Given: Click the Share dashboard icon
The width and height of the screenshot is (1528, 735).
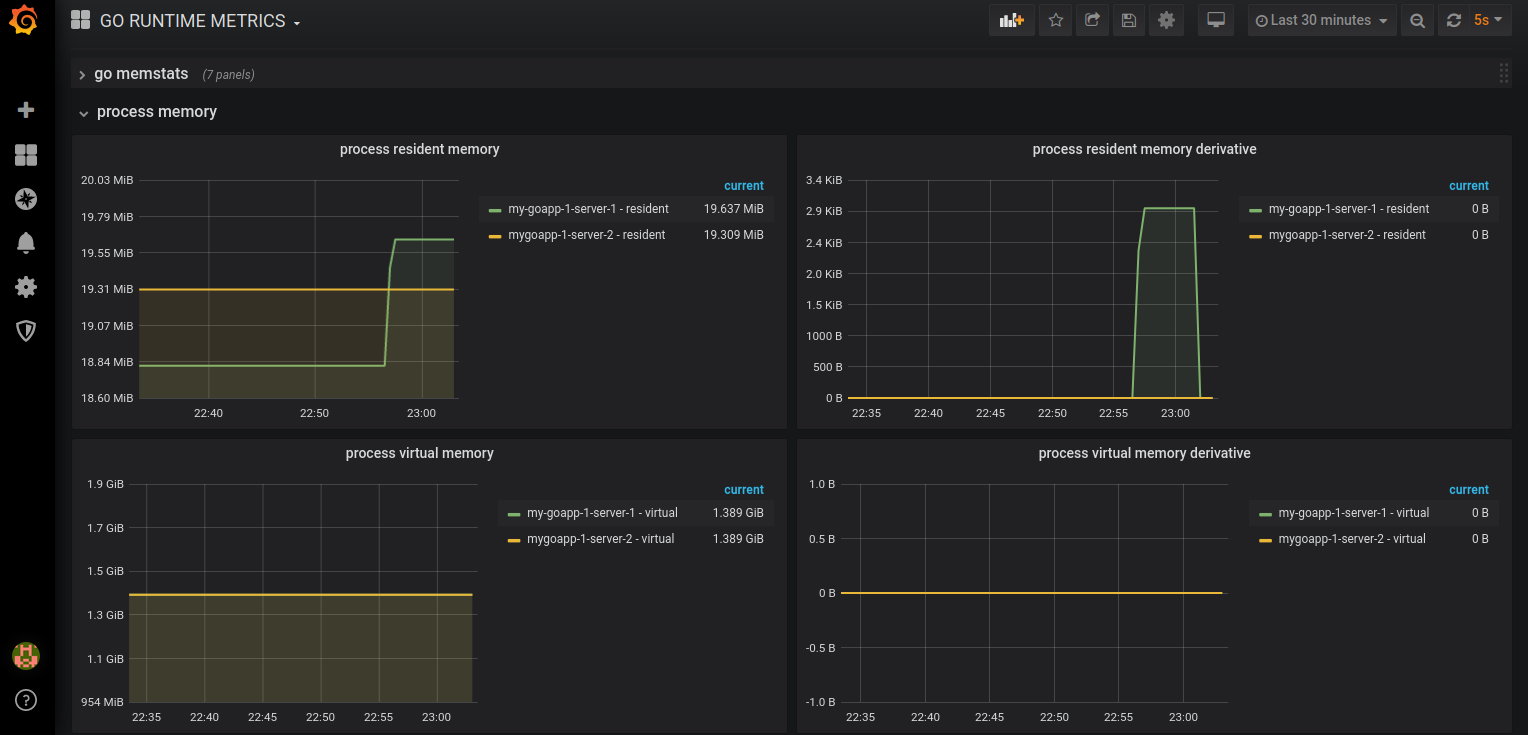Looking at the screenshot, I should point(1093,20).
